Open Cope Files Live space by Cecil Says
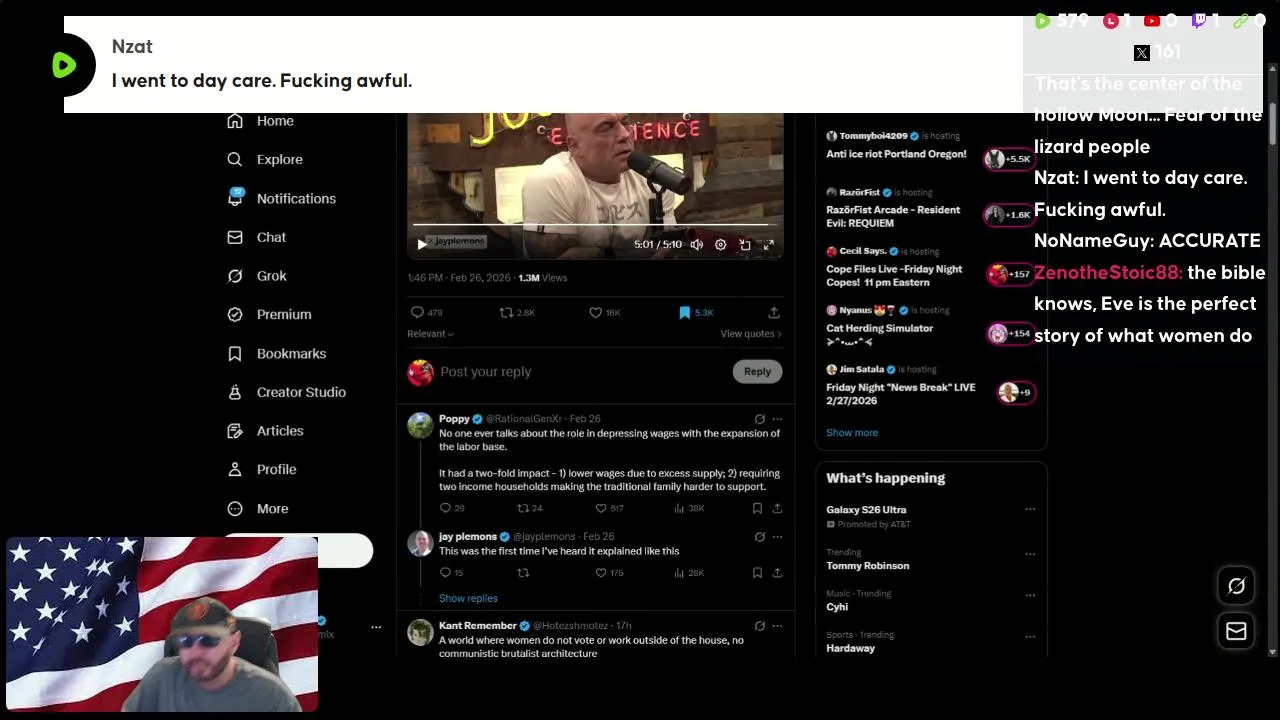 pyautogui.click(x=894, y=275)
